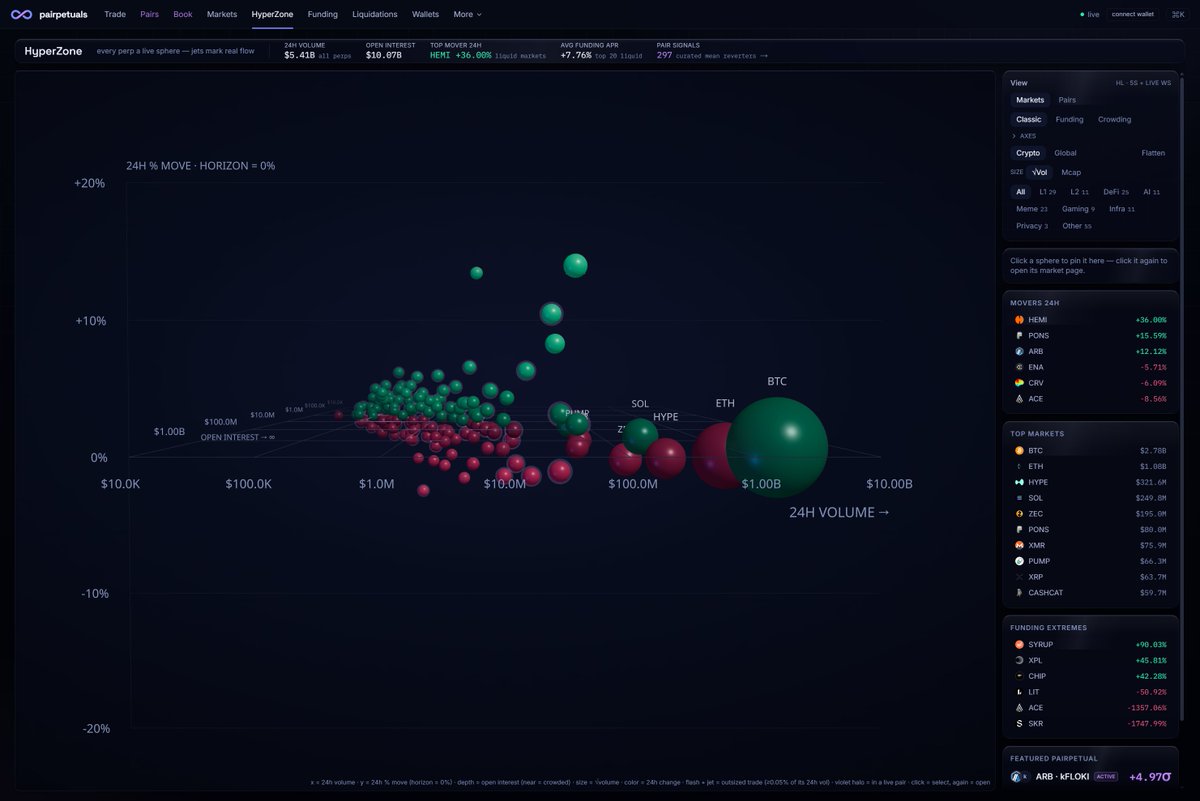Select the Crypto axes option
This screenshot has width=1200, height=801.
click(x=1028, y=153)
